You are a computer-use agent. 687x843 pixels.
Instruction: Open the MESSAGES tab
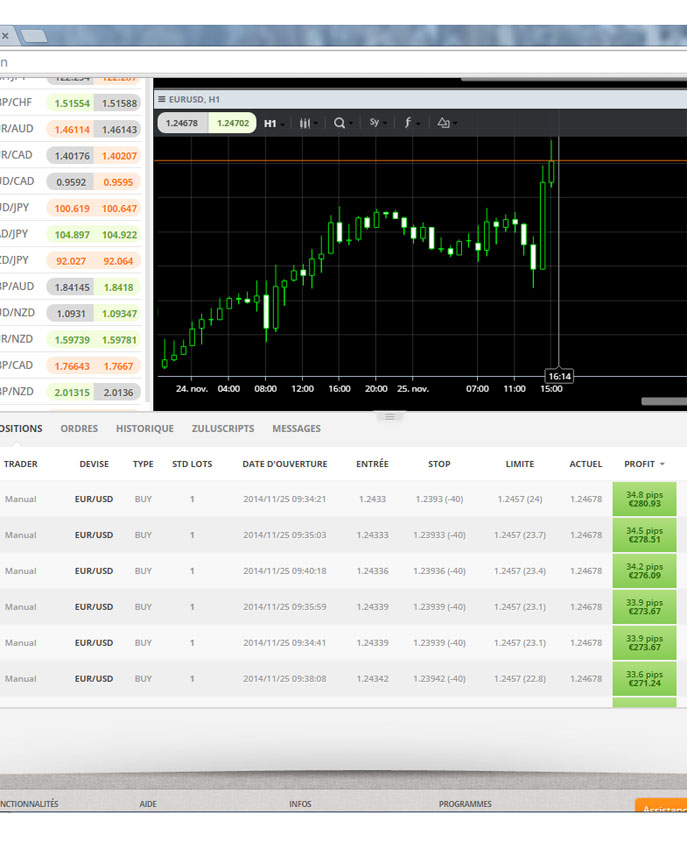click(296, 428)
